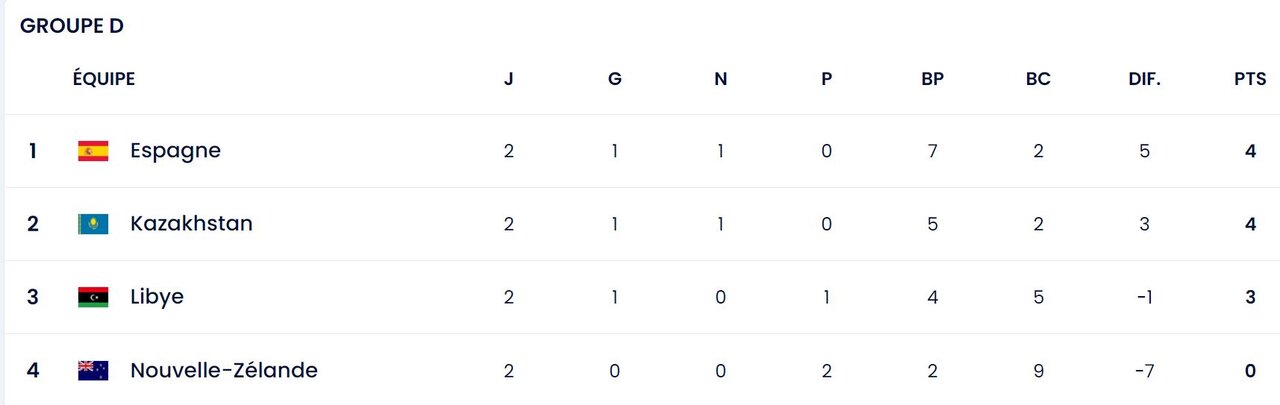
Task: Select the Nouvelle-Zélande team name
Action: coord(224,371)
